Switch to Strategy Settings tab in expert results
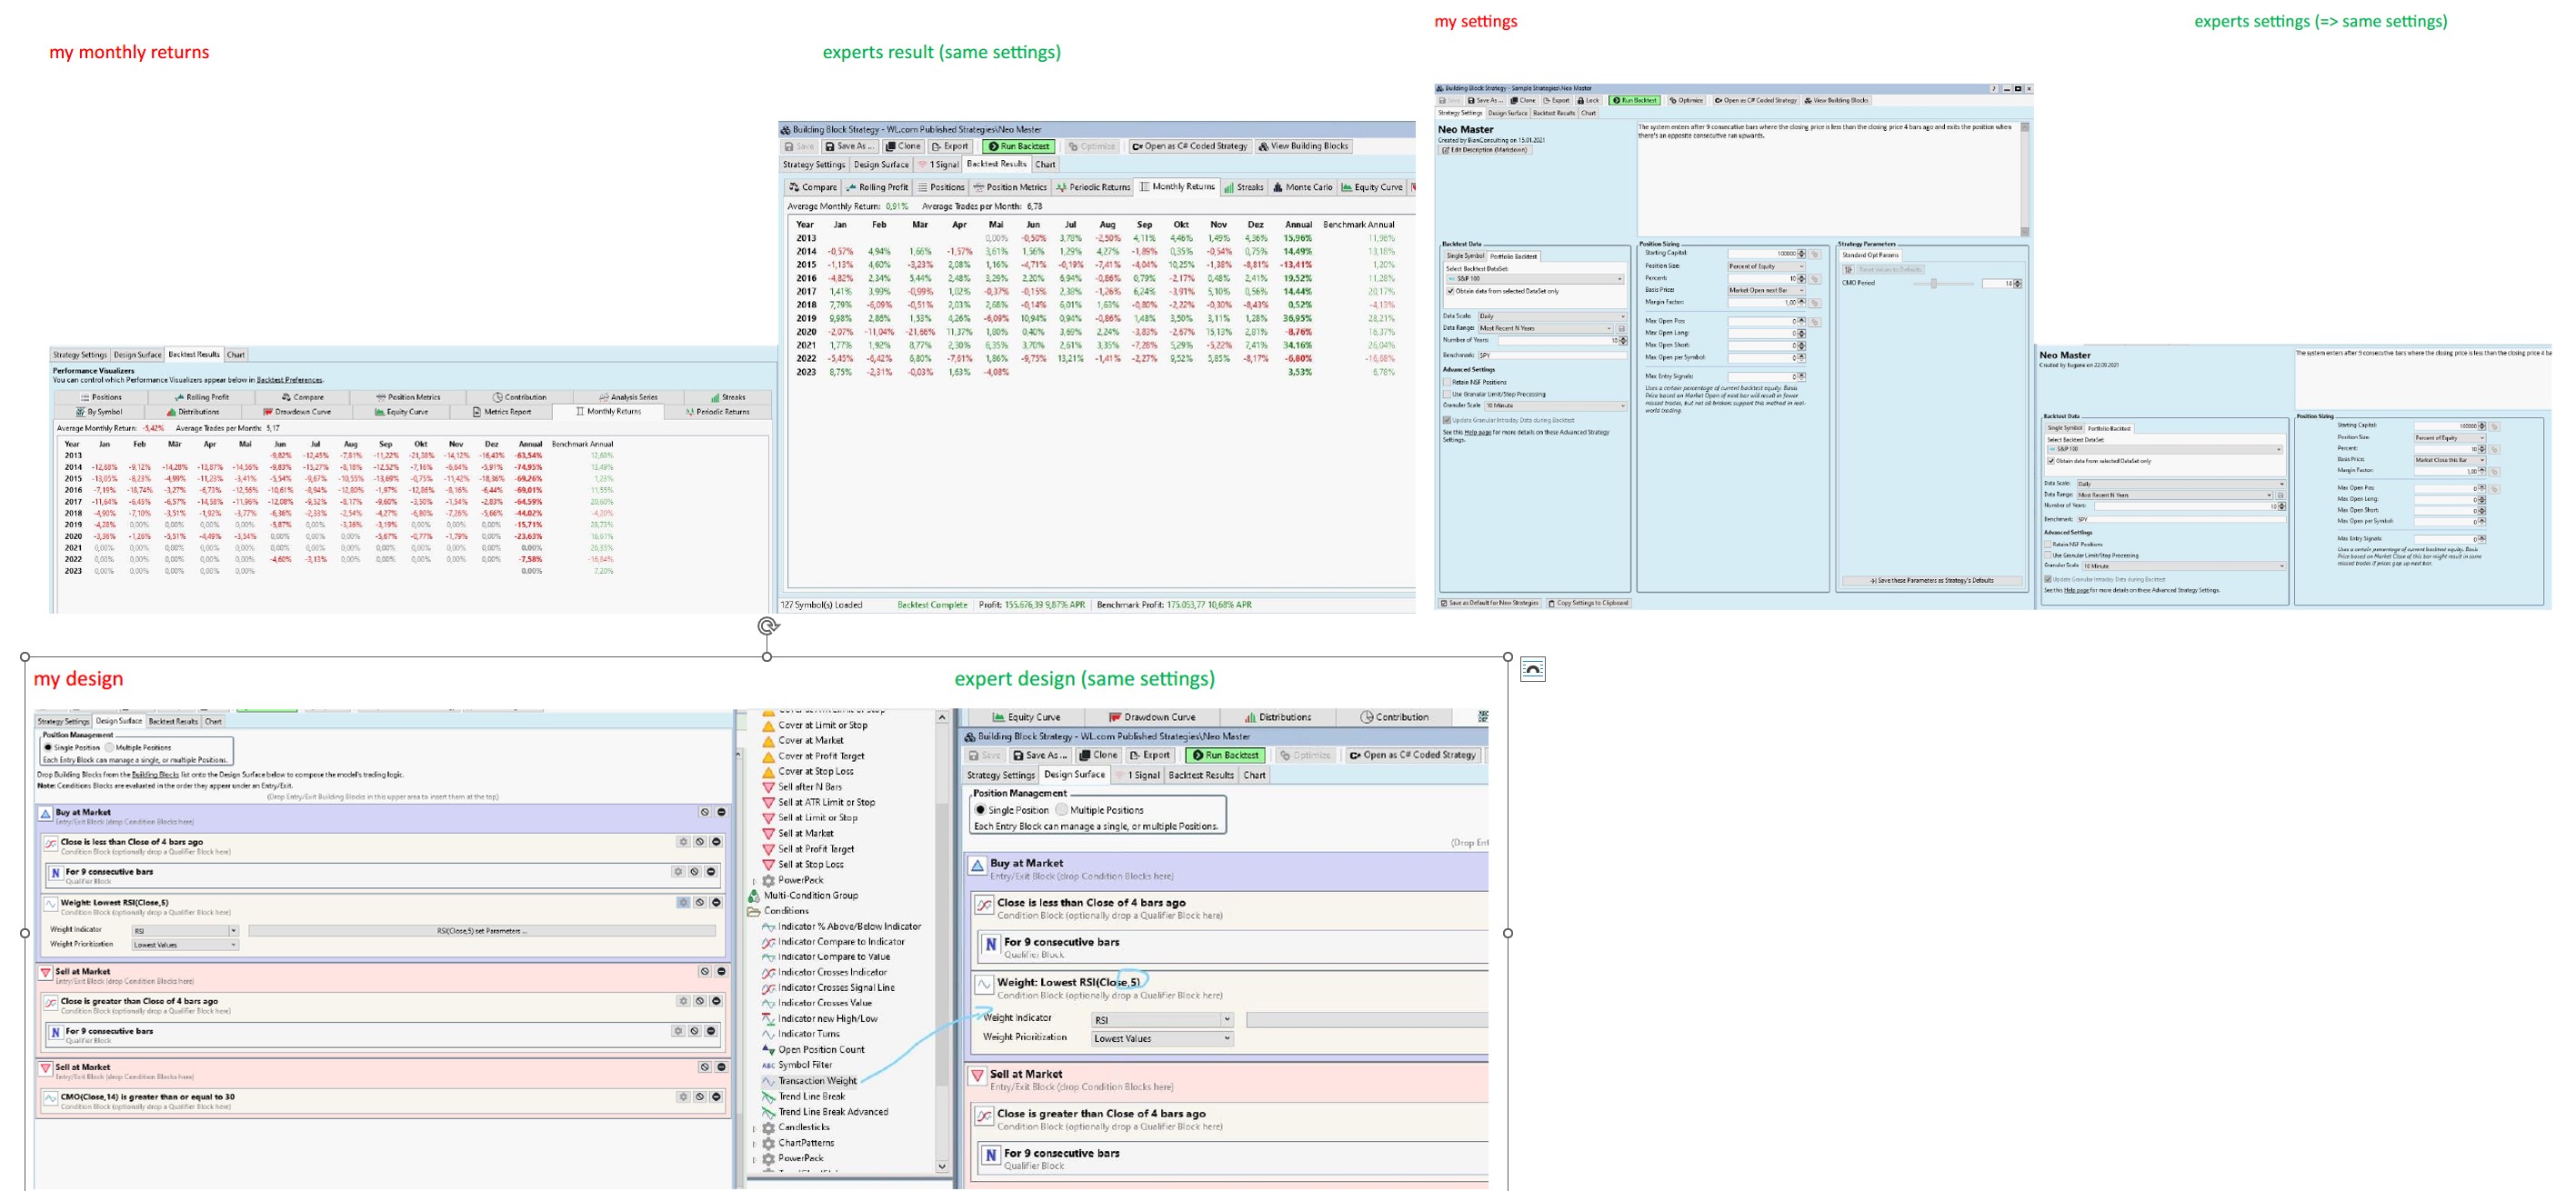This screenshot has height=1191, width=2576. coord(813,164)
